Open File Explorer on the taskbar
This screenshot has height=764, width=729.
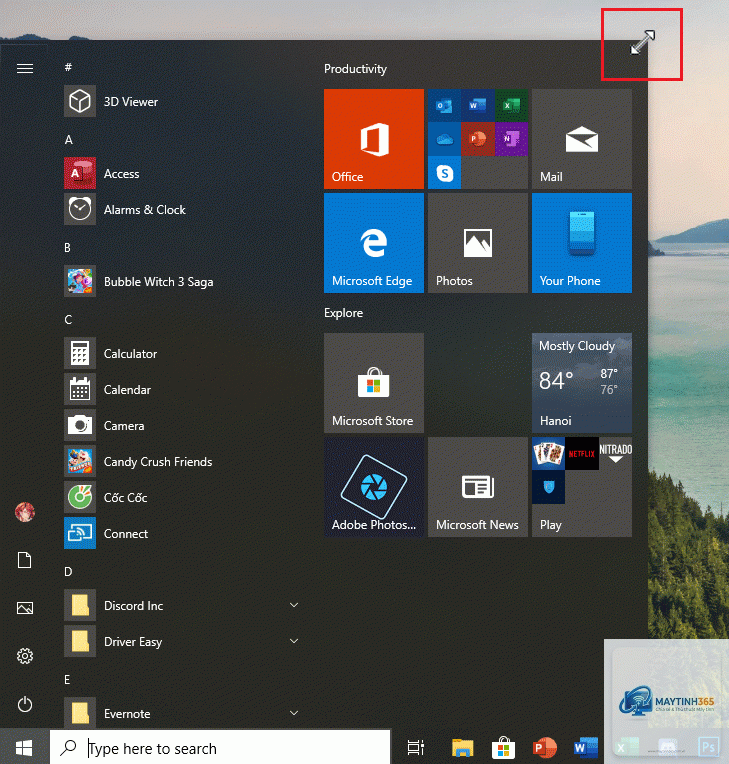(462, 747)
